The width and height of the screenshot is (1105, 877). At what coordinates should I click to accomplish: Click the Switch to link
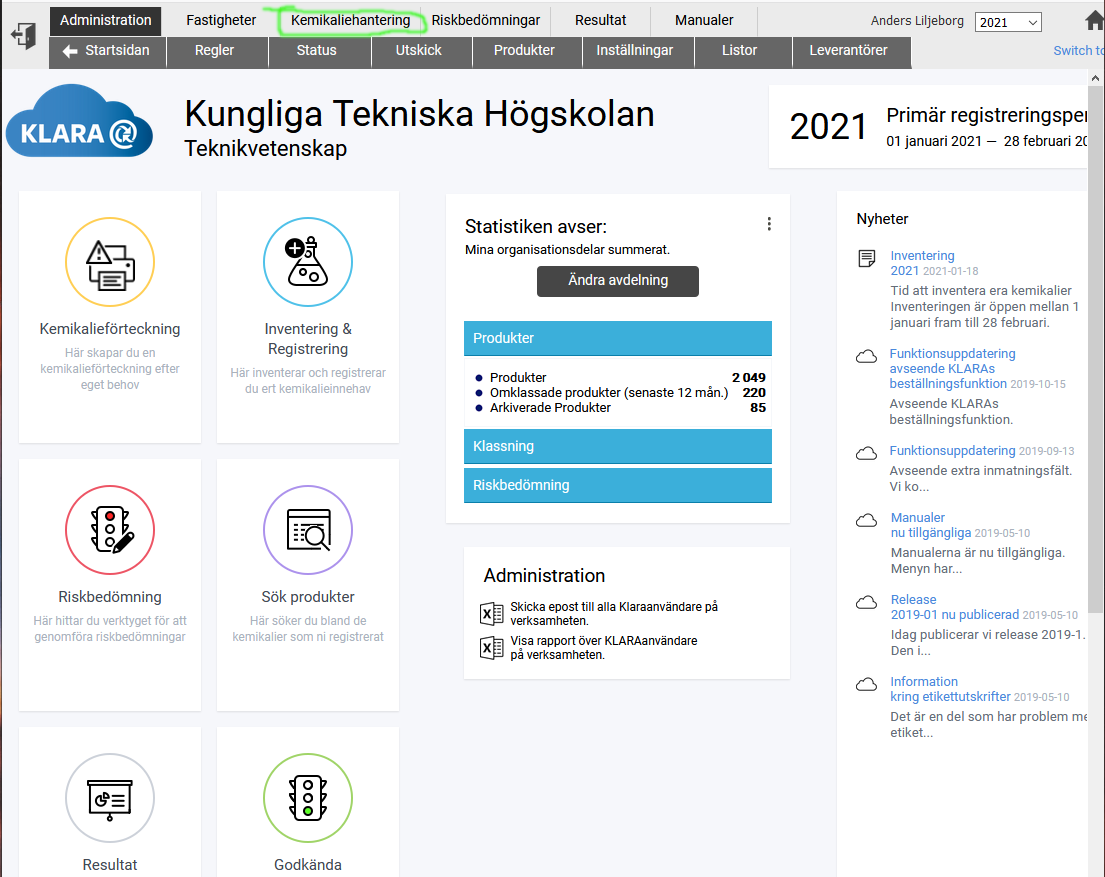[1078, 51]
